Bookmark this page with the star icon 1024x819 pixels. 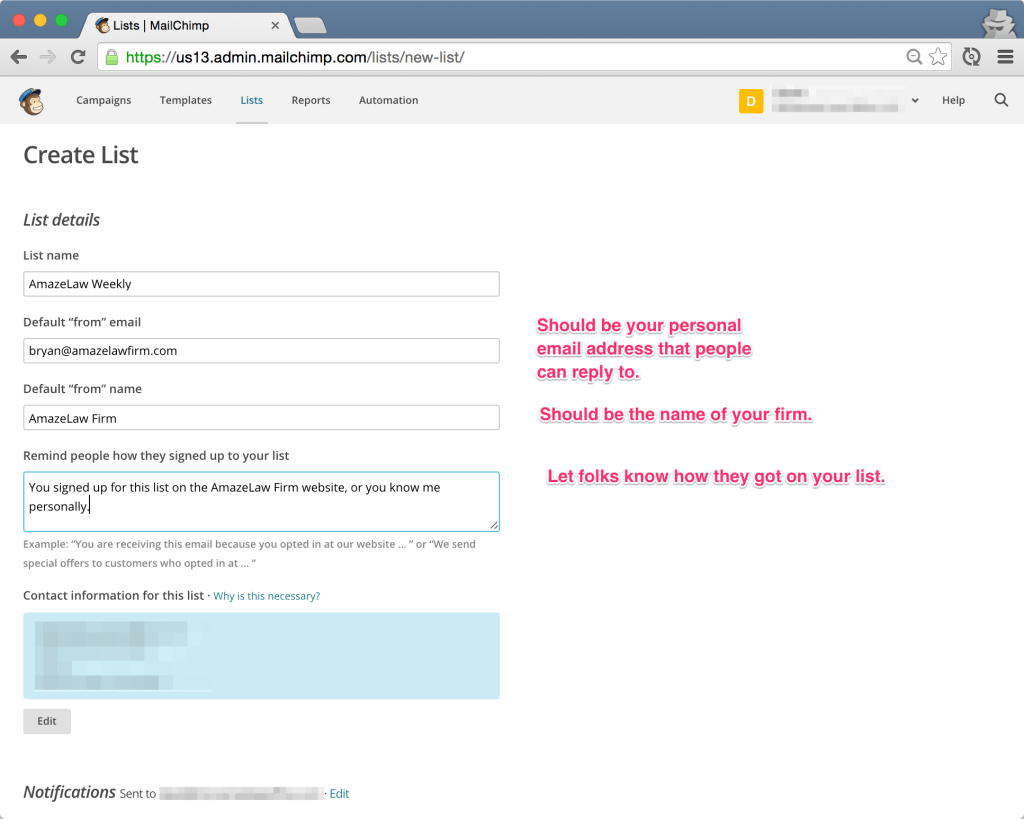coord(938,57)
